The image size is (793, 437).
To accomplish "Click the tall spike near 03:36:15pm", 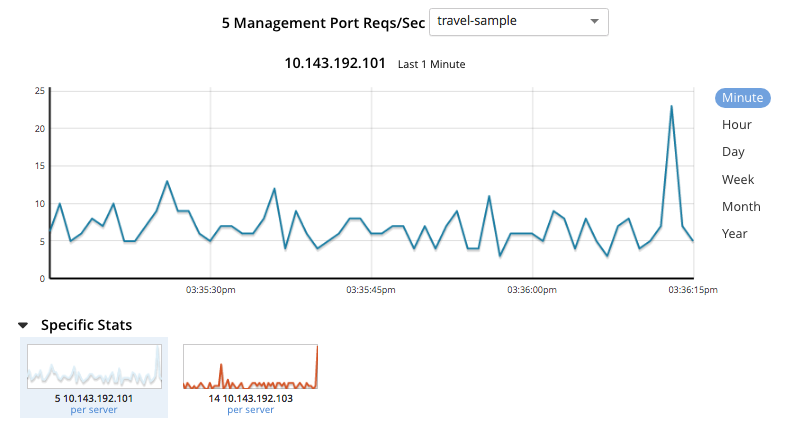I will coord(671,107).
